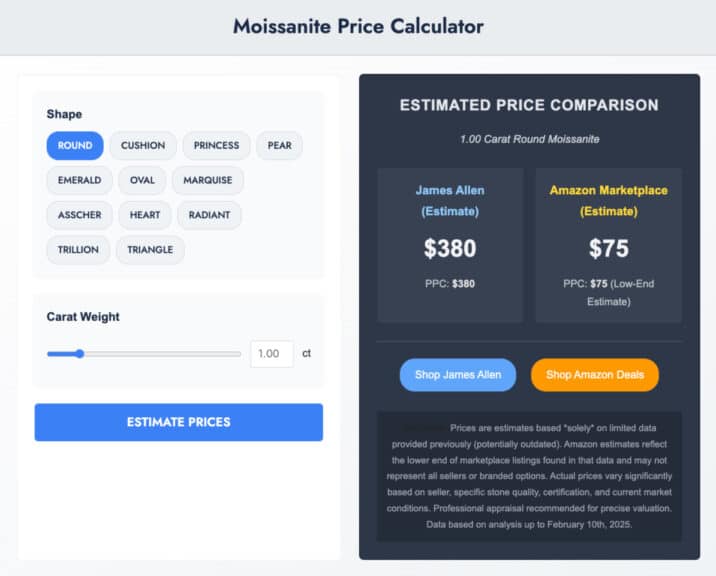The width and height of the screenshot is (716, 576).
Task: Choose the Emerald shape option
Action: click(x=79, y=181)
